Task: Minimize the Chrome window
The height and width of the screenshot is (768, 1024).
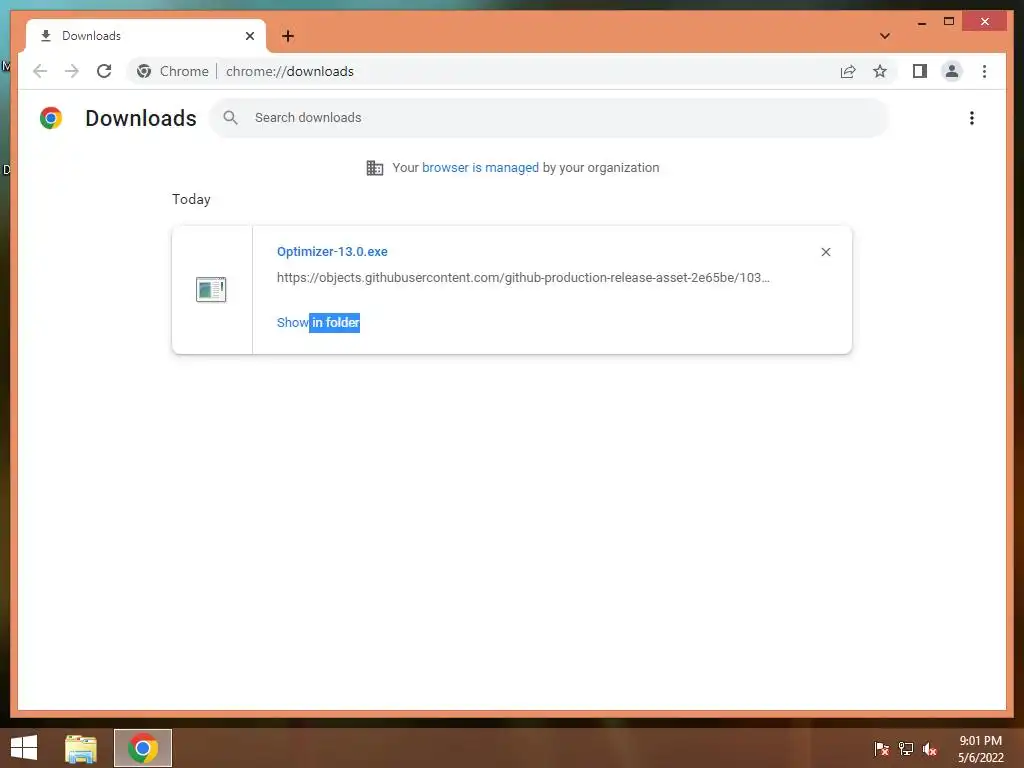Action: 921,22
